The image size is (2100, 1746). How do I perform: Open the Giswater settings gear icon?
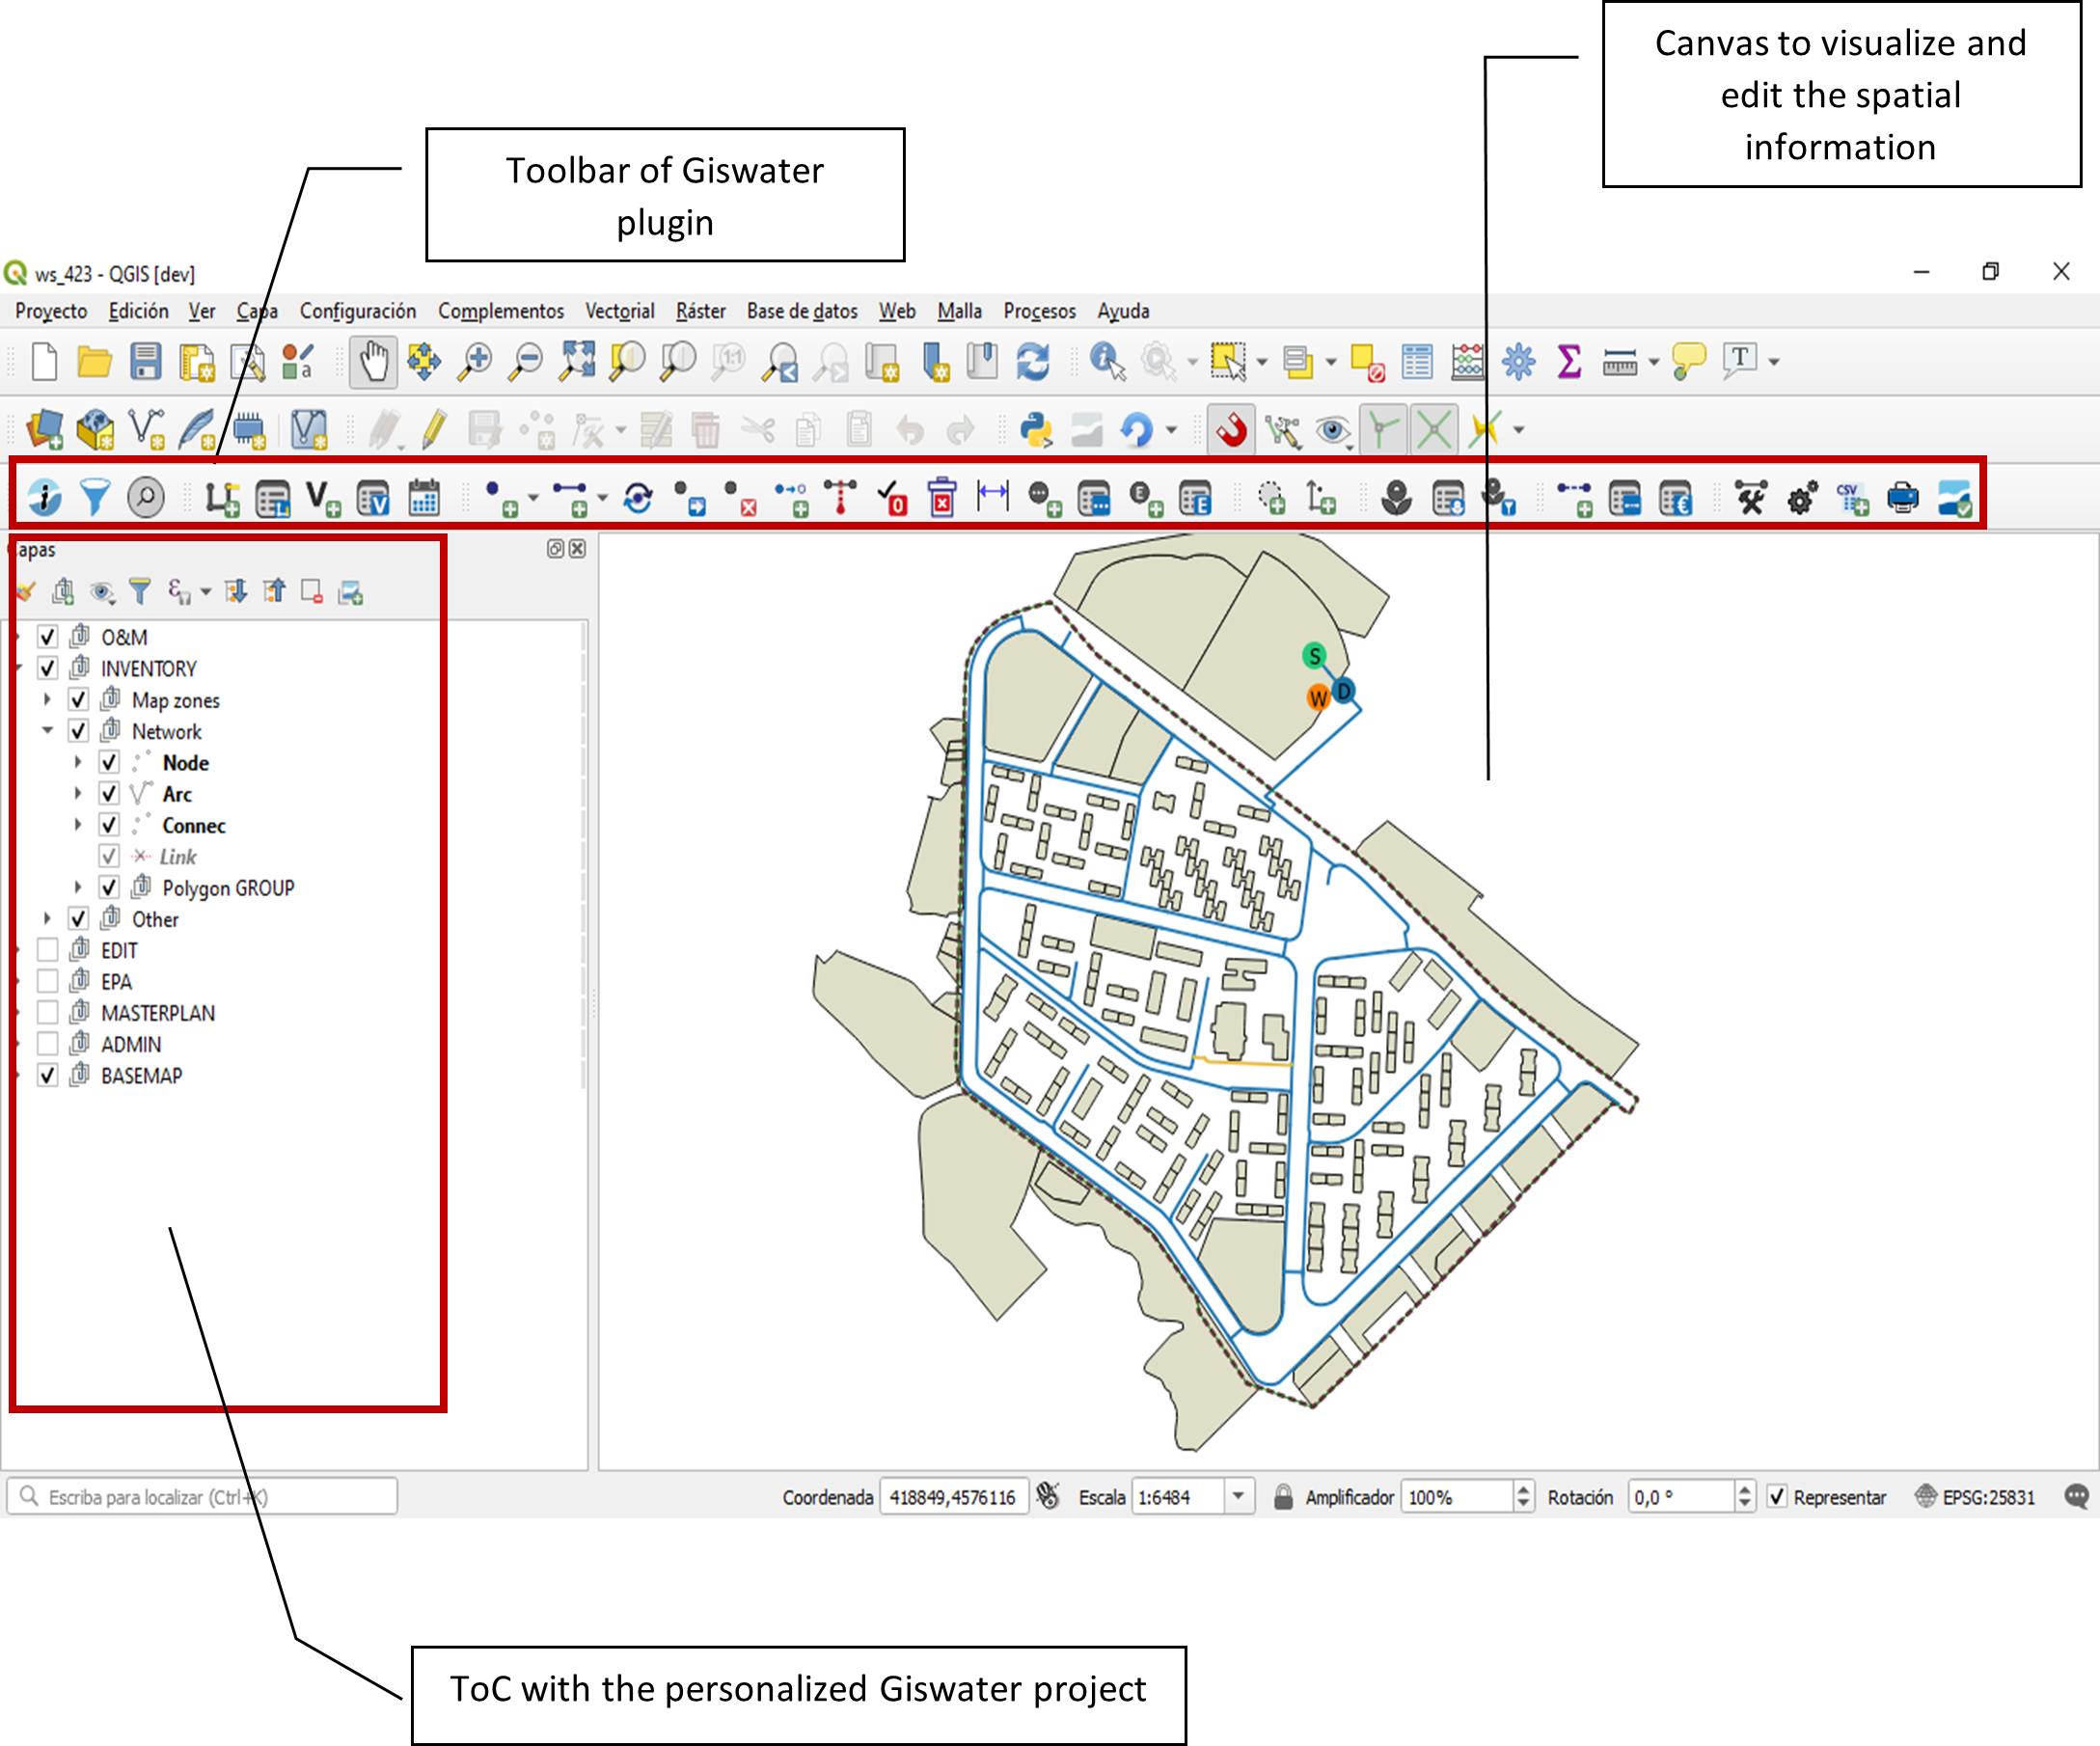1800,498
